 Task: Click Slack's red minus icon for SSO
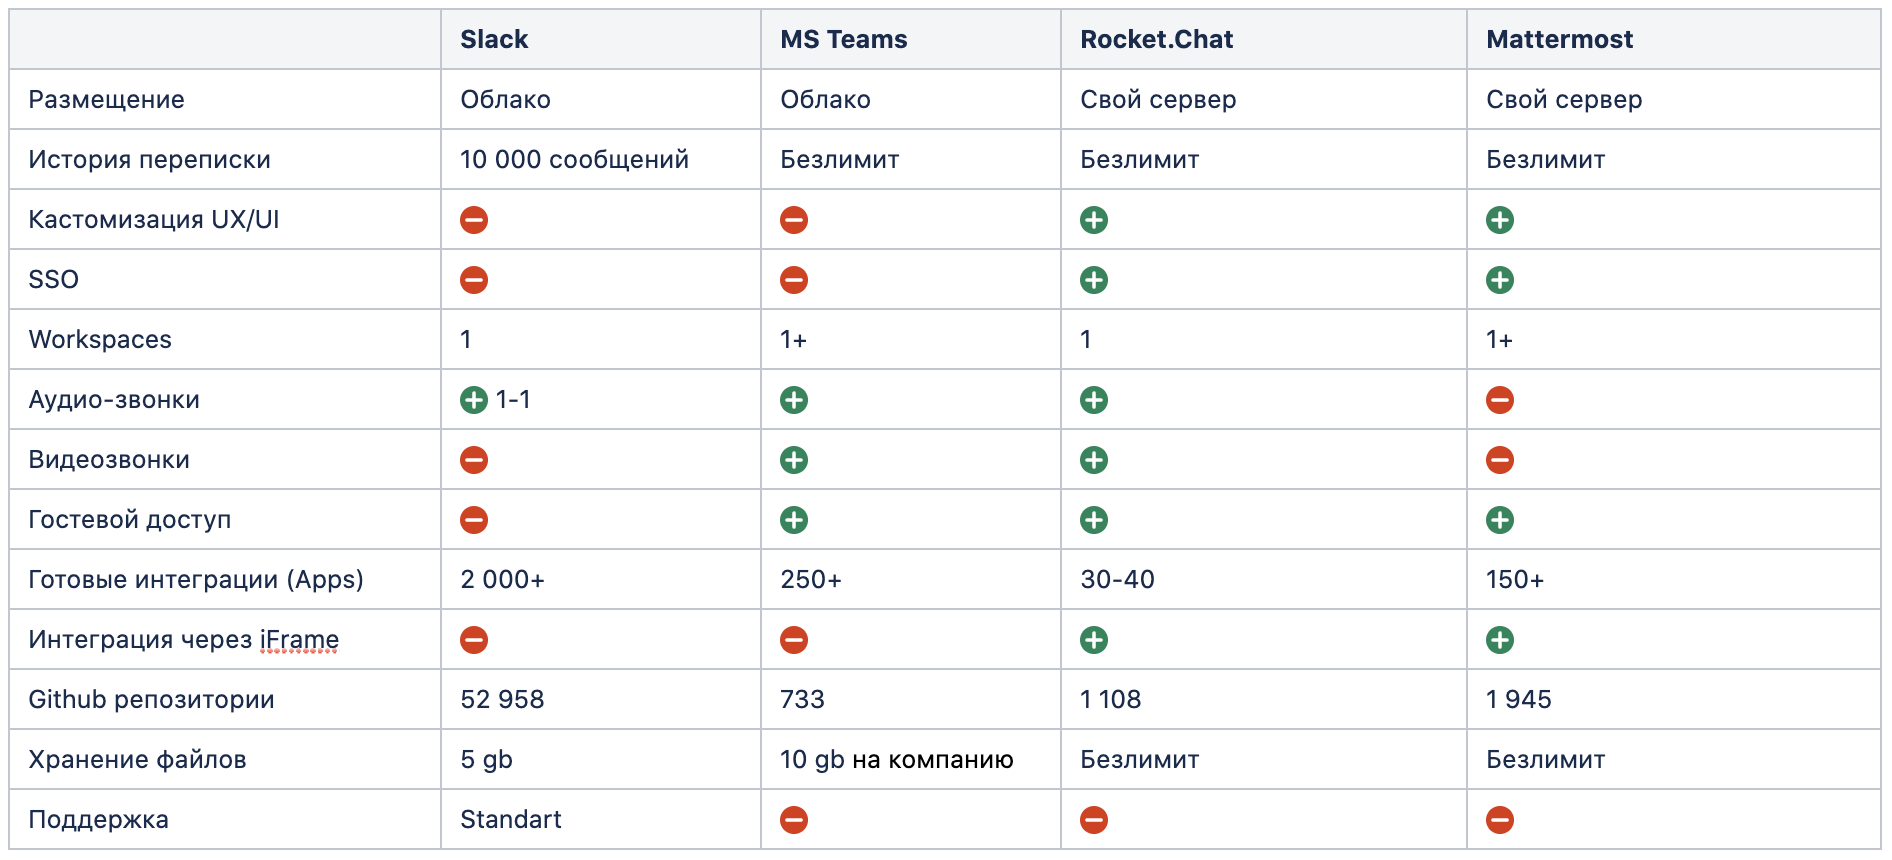pos(474,280)
